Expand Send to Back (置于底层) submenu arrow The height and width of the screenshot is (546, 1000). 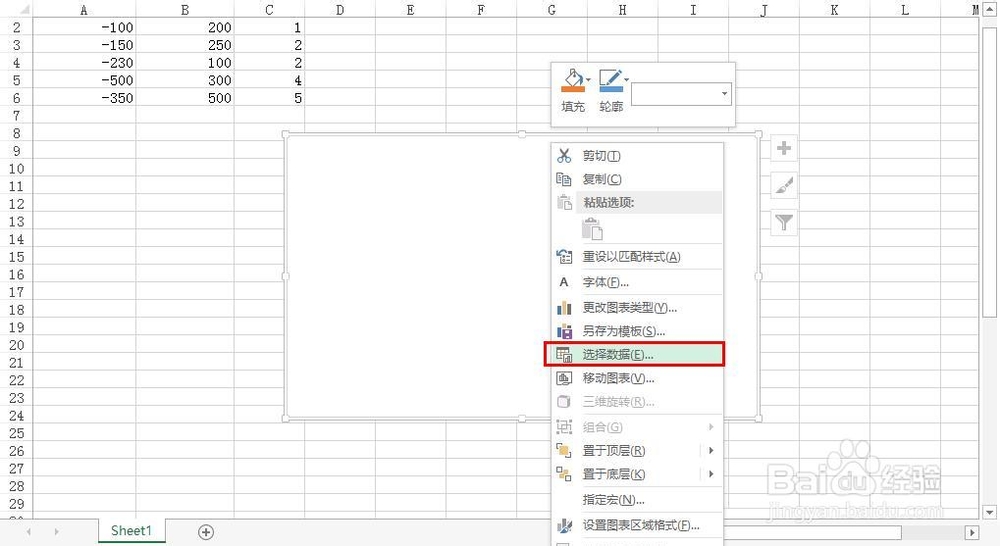[711, 474]
